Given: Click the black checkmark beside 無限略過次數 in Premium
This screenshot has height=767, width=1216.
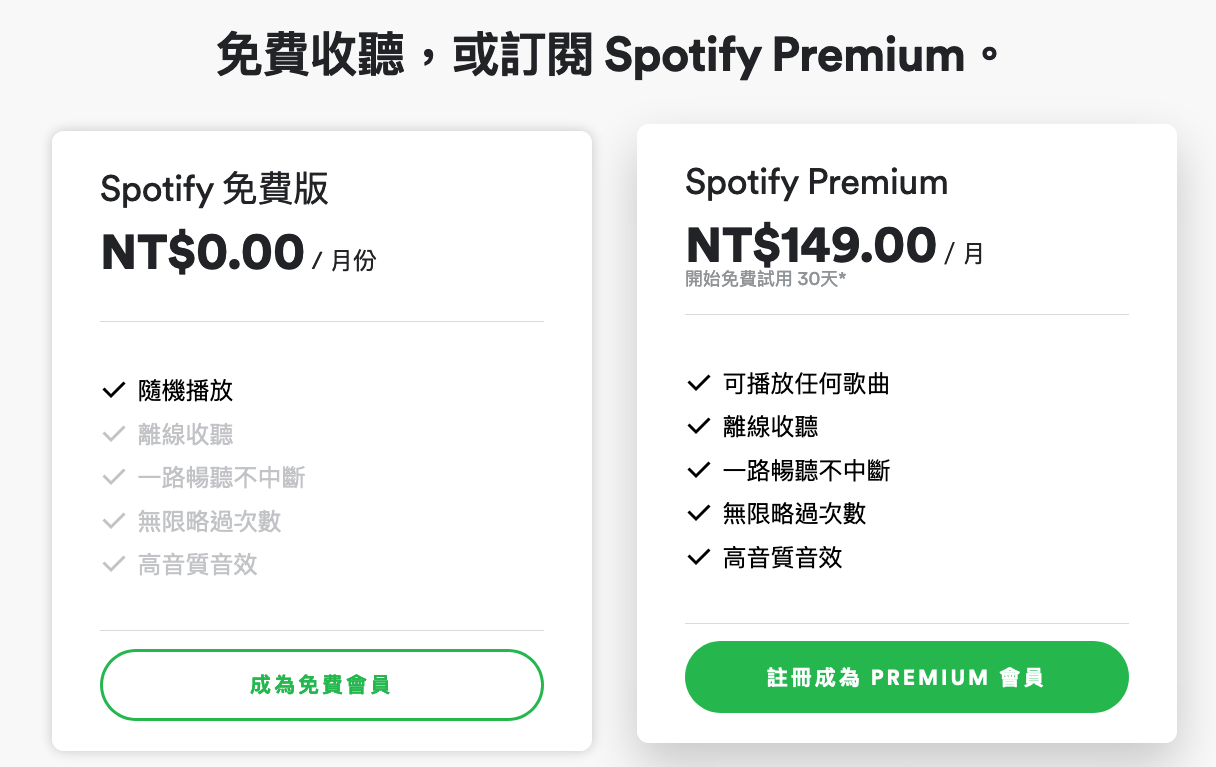Looking at the screenshot, I should 698,514.
